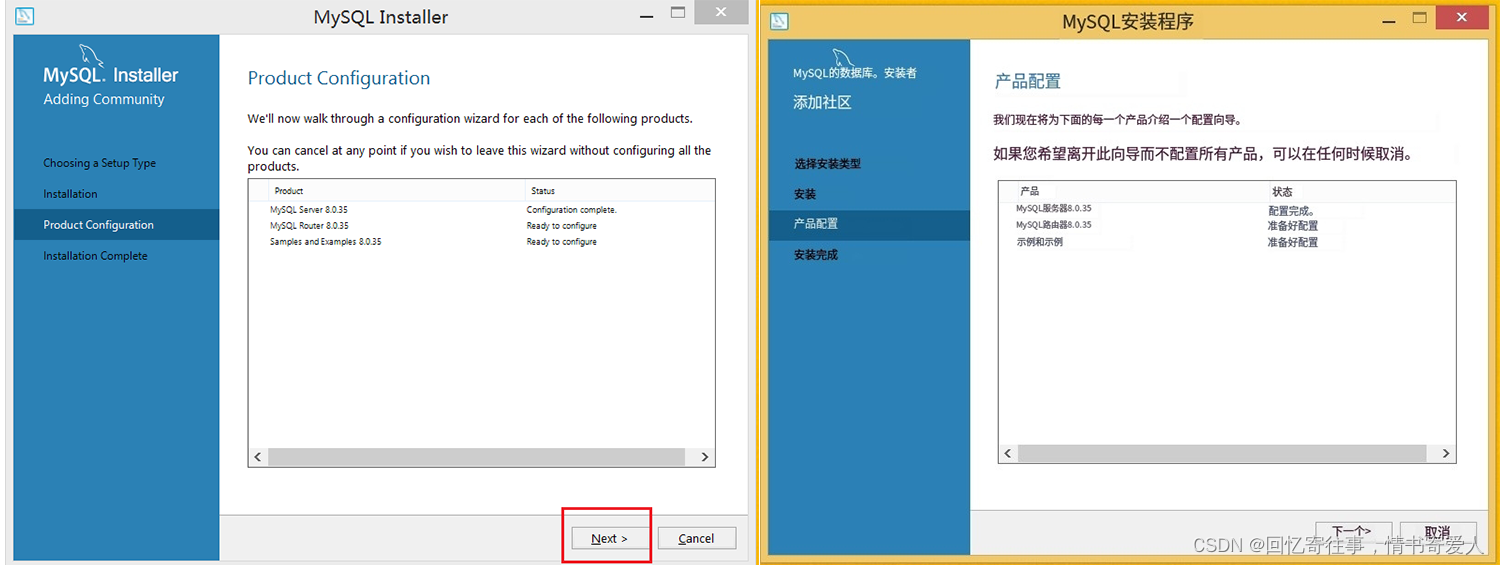The height and width of the screenshot is (565, 1500).
Task: Click MySQL Installer title bar app icon
Action: pos(27,16)
